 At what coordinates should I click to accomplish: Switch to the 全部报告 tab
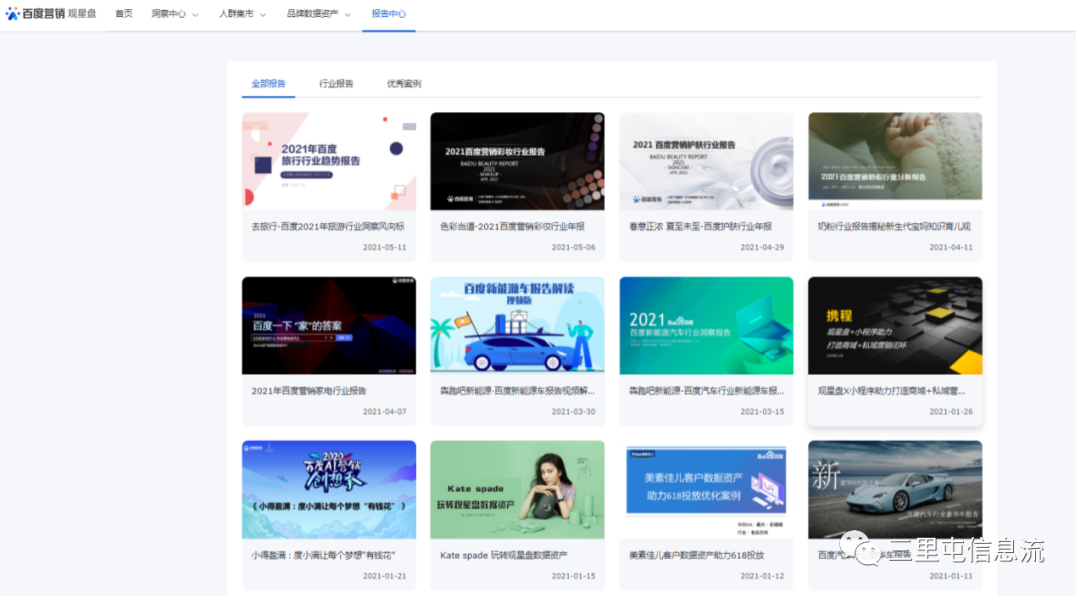click(x=268, y=84)
